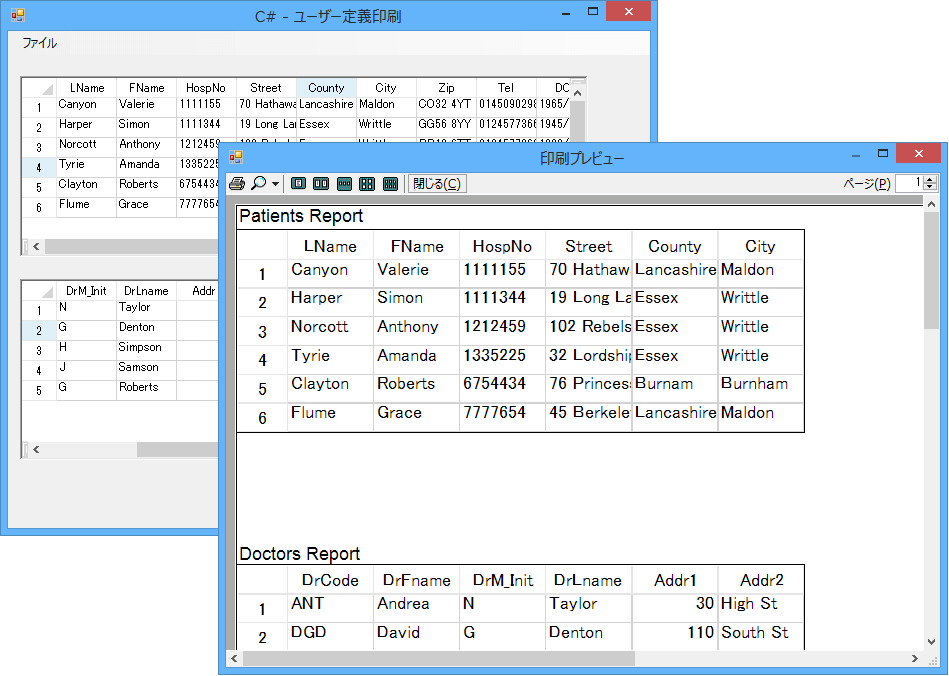Click select-all corner of doctors grid
The image size is (949, 676).
coord(39,291)
